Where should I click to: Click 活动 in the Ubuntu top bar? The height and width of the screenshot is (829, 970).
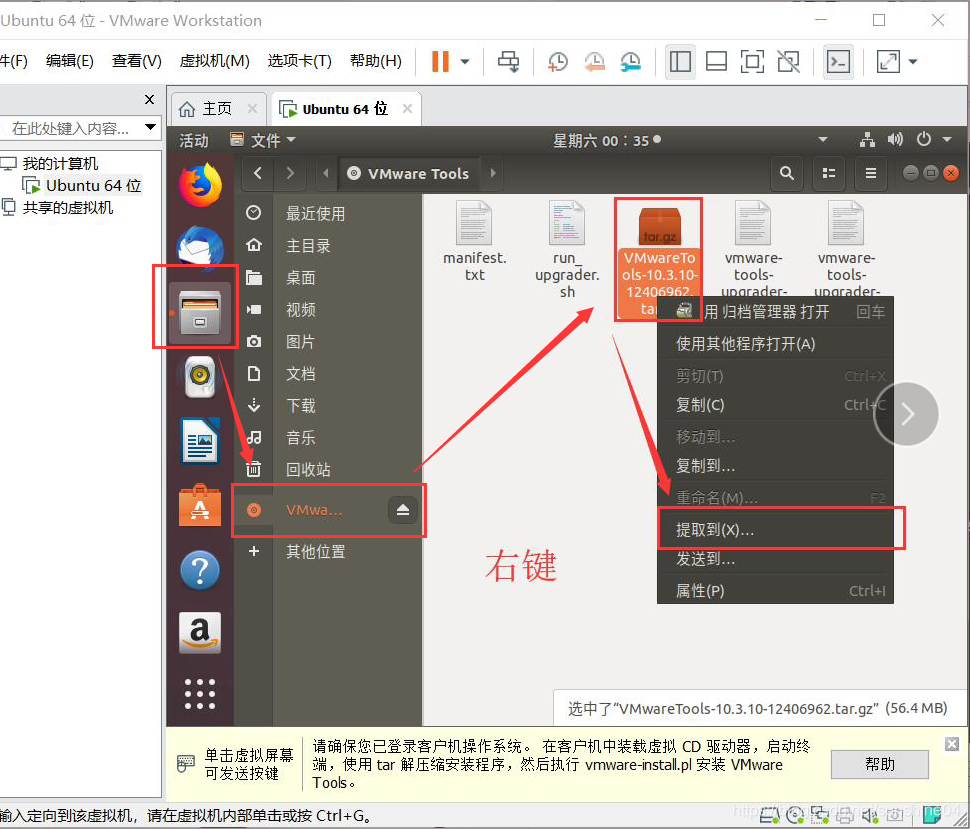[194, 141]
